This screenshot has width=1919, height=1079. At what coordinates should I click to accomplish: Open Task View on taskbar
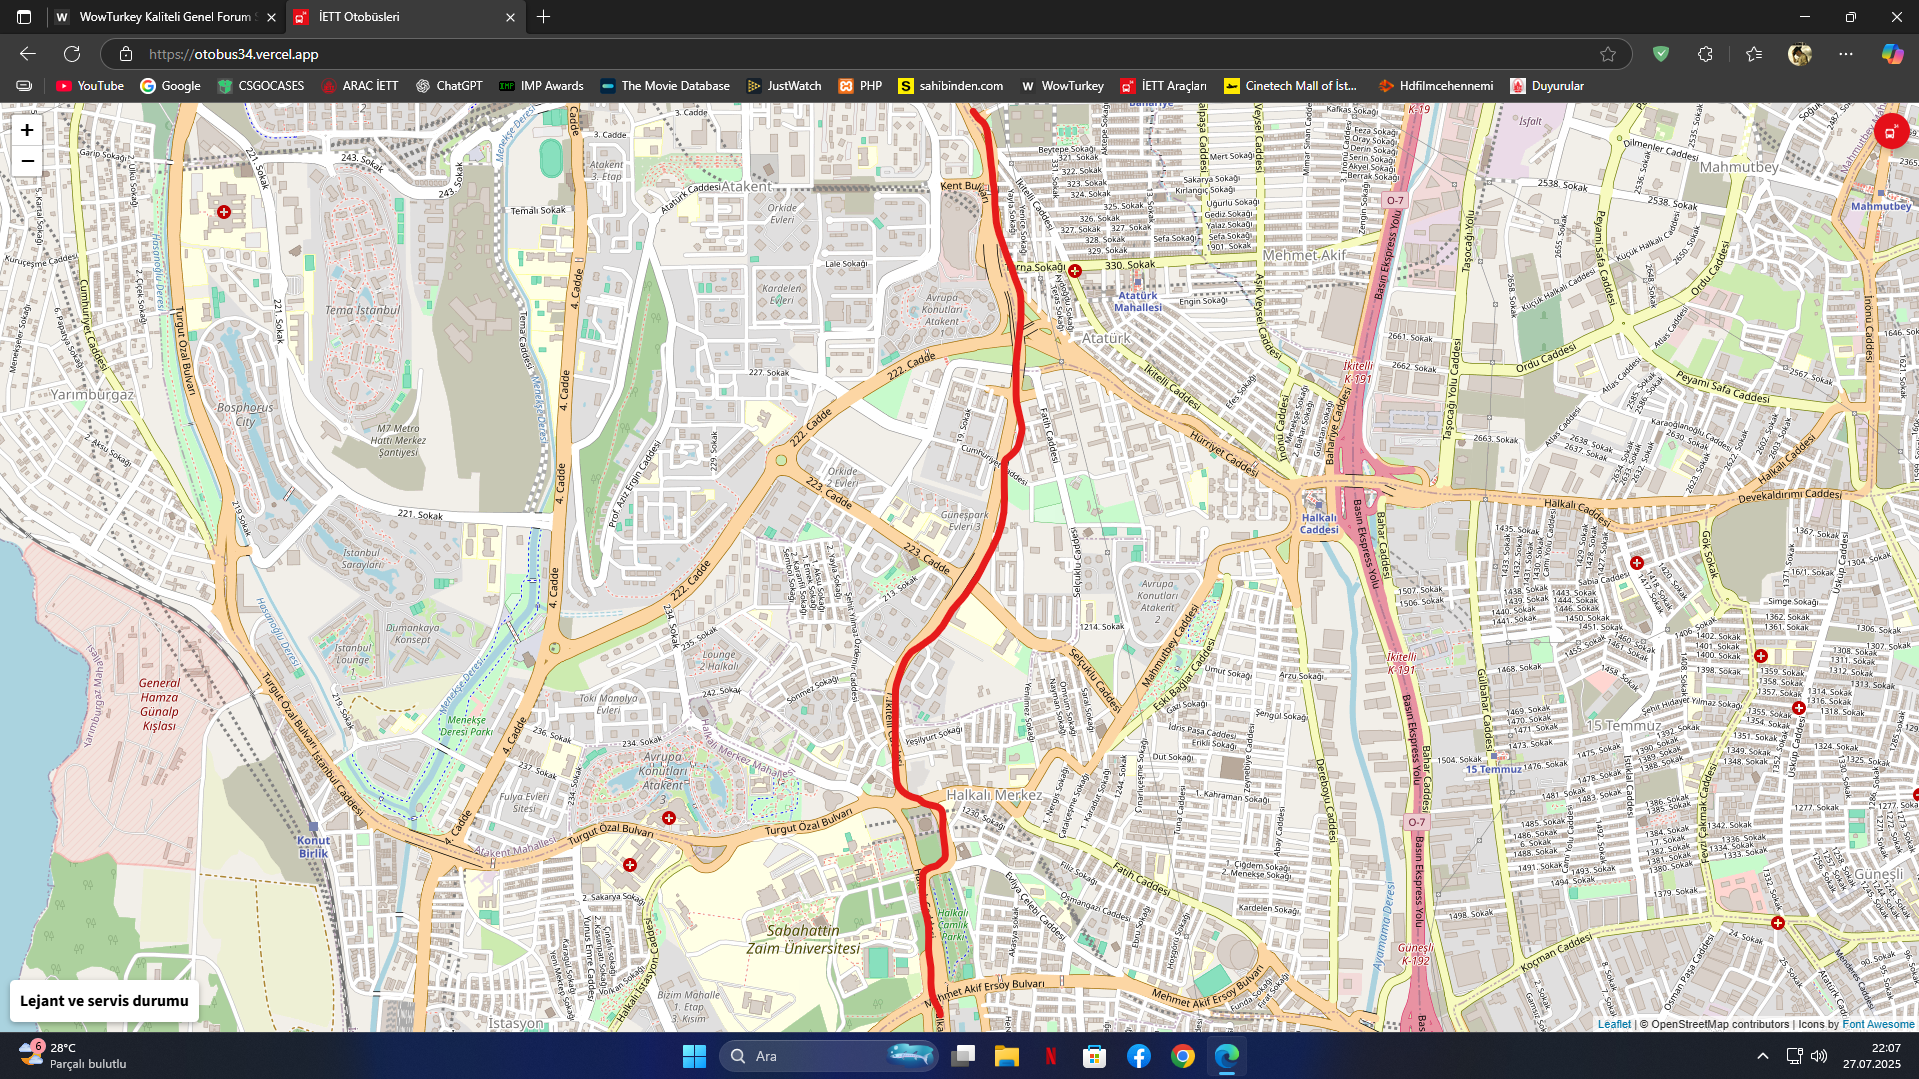963,1056
